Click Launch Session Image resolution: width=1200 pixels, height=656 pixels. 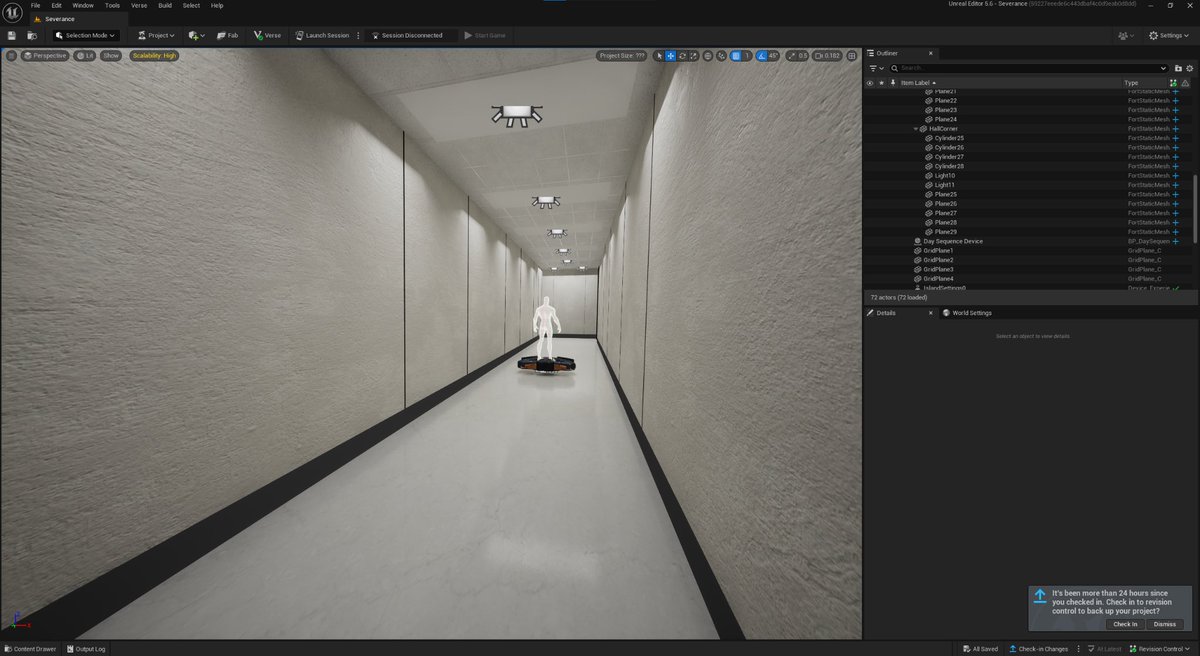[x=321, y=35]
